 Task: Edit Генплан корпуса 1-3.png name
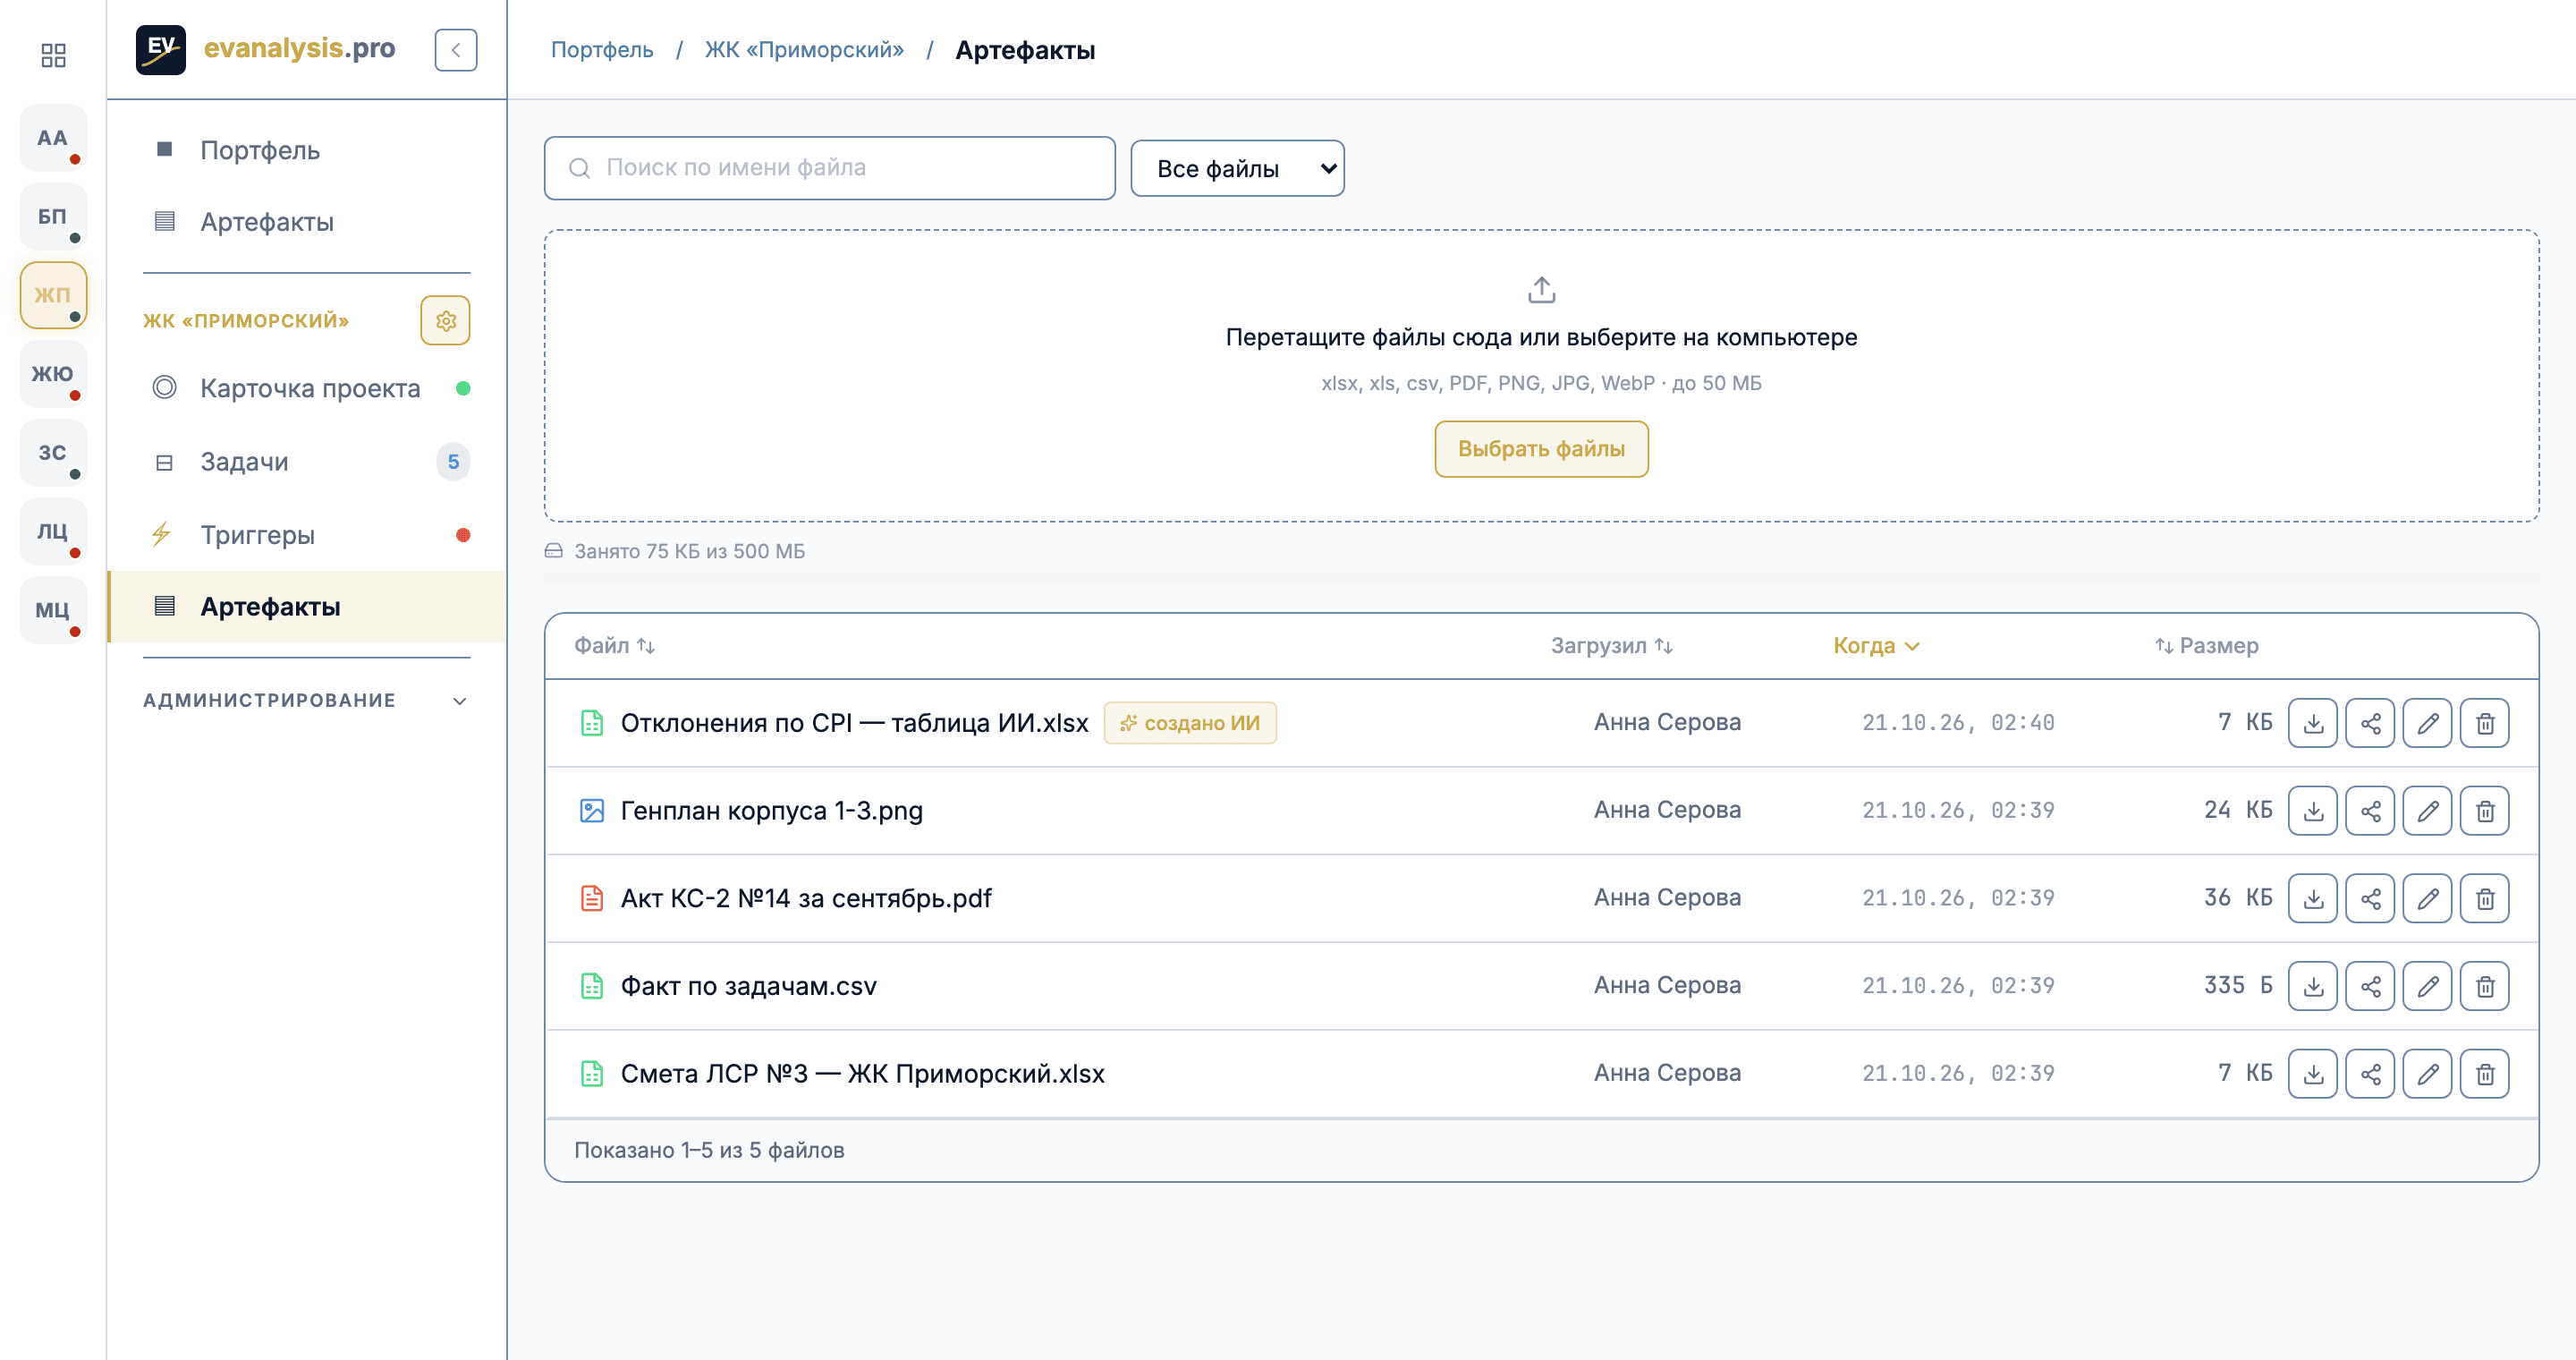[2427, 811]
